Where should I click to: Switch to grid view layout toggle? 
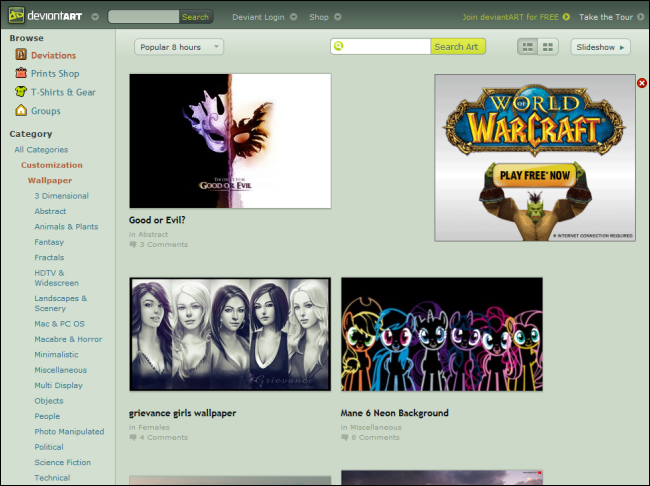(x=548, y=47)
